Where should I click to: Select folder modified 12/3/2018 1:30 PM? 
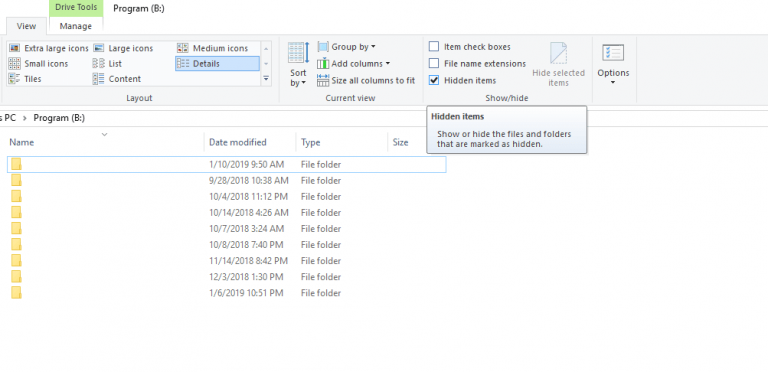[227, 277]
